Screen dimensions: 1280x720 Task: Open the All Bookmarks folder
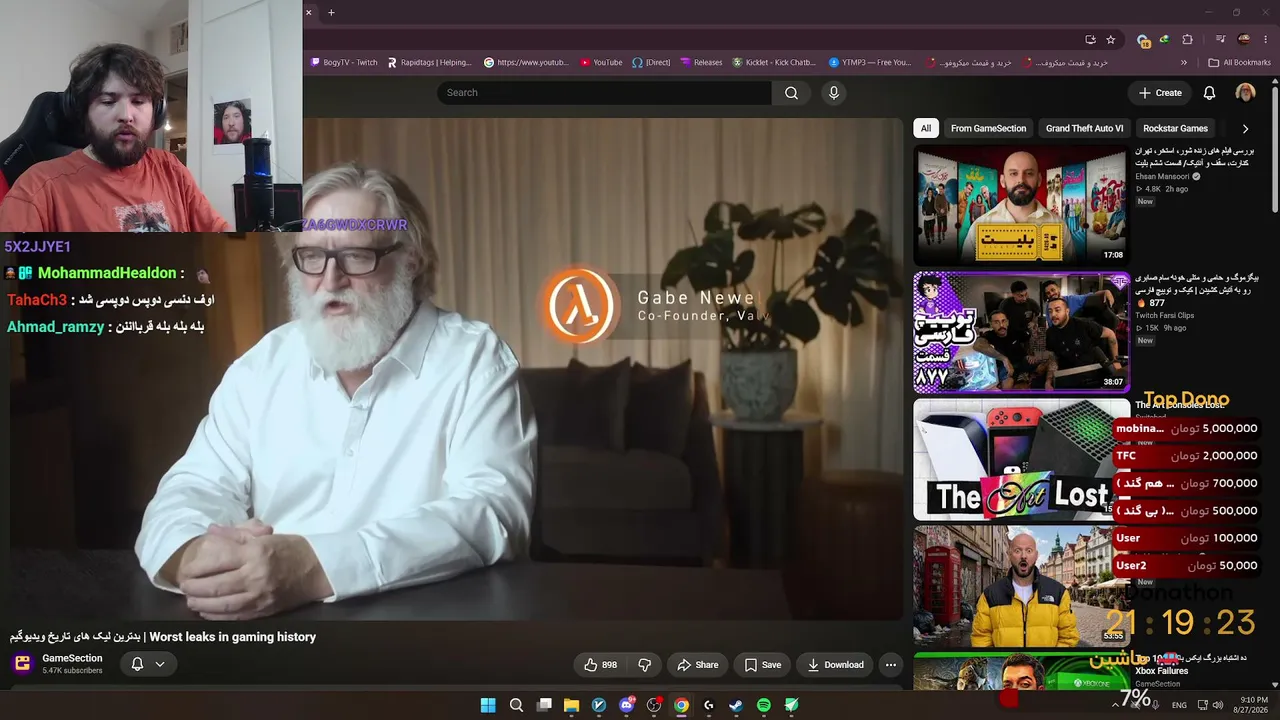click(x=1239, y=62)
